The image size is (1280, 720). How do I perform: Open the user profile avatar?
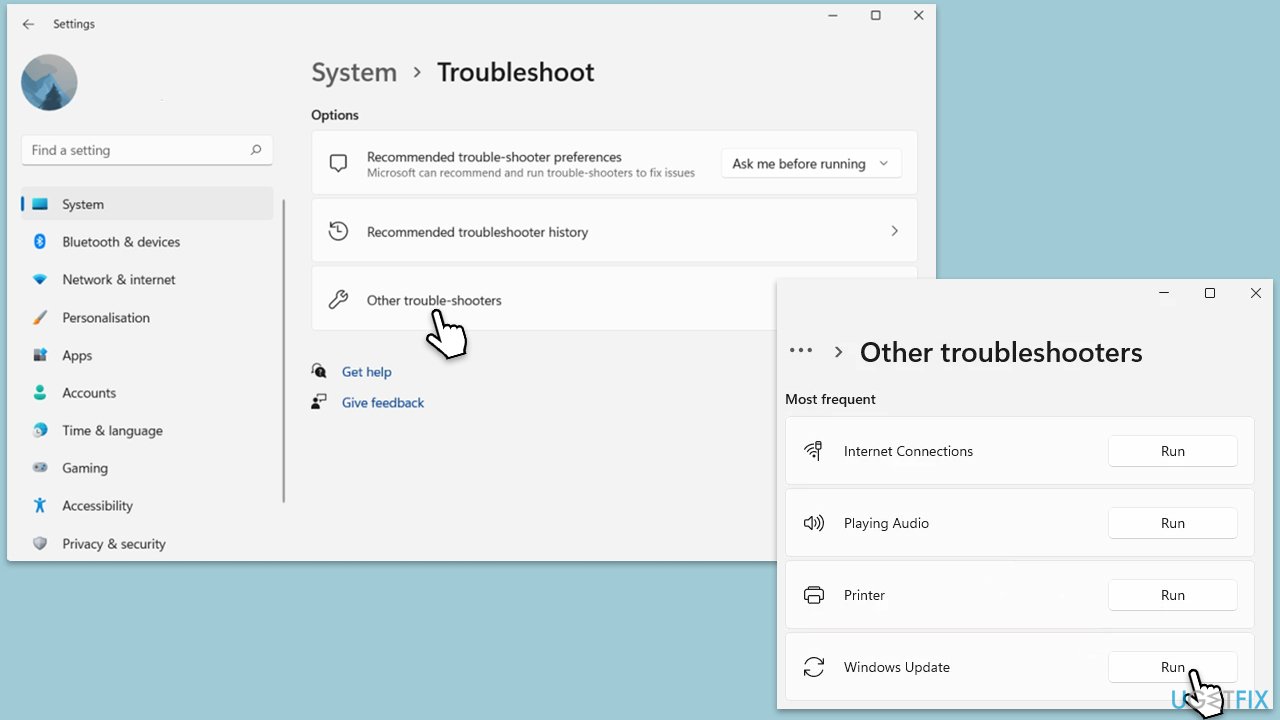(x=49, y=82)
